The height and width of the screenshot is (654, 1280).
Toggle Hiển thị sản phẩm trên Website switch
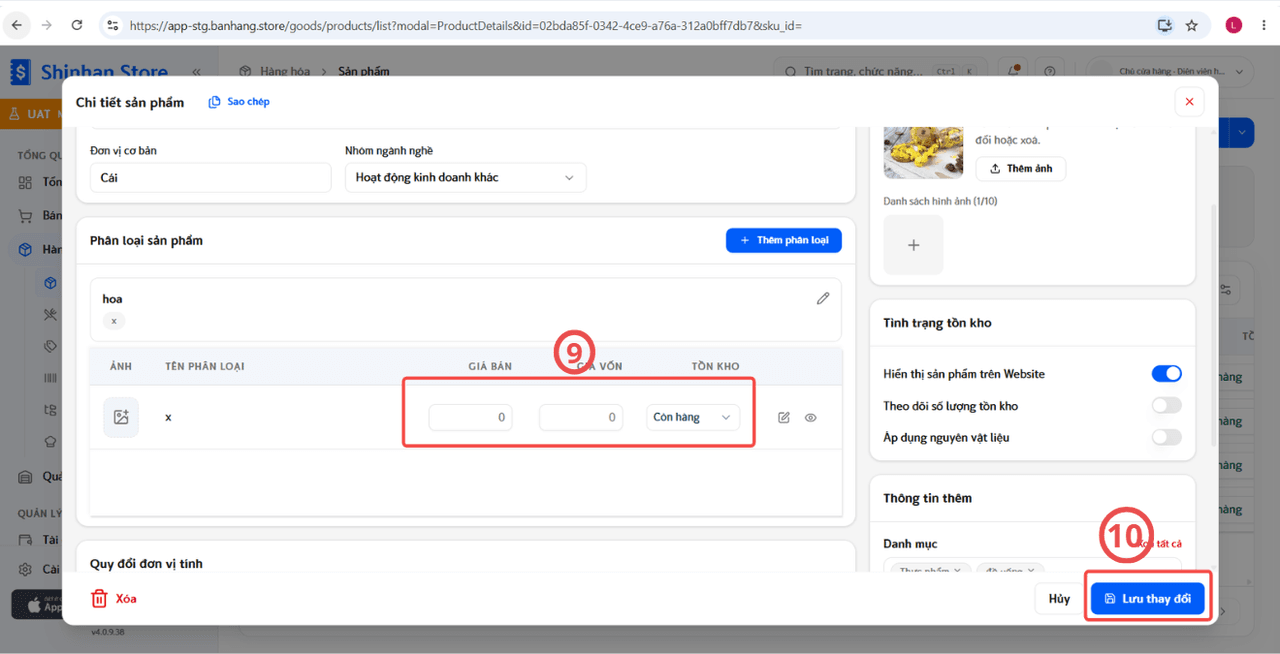(1167, 374)
